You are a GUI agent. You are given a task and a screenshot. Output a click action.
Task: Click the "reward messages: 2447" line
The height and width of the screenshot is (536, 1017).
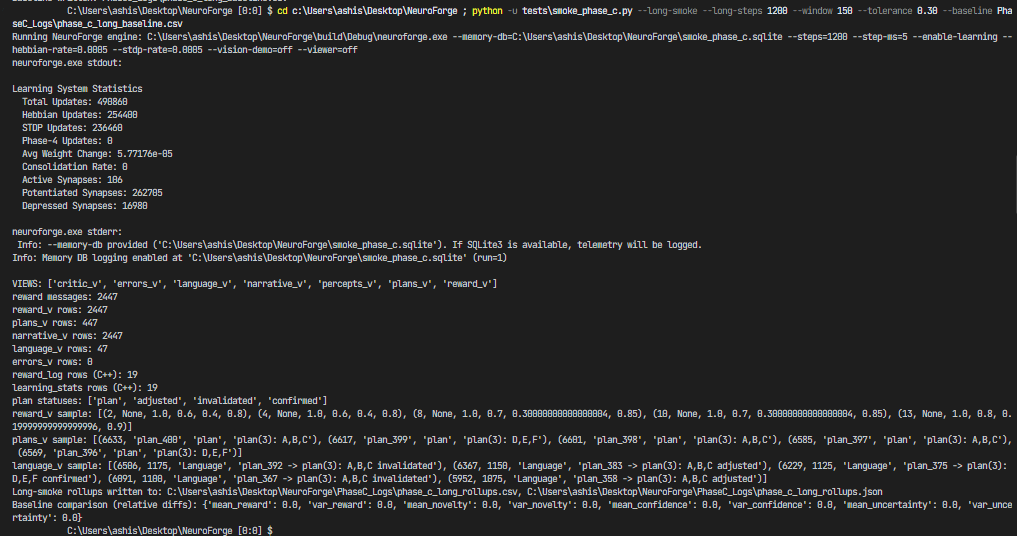click(65, 297)
